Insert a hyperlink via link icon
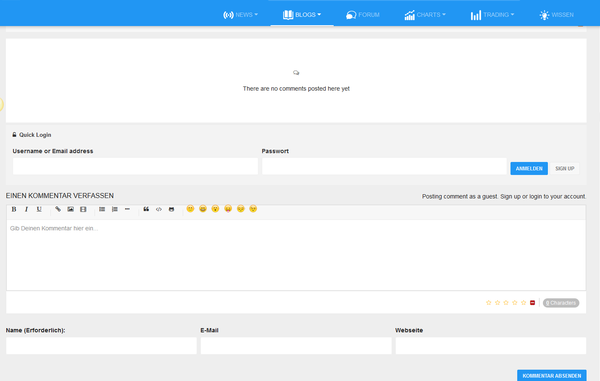Viewport: 600px width, 381px height. (x=58, y=209)
